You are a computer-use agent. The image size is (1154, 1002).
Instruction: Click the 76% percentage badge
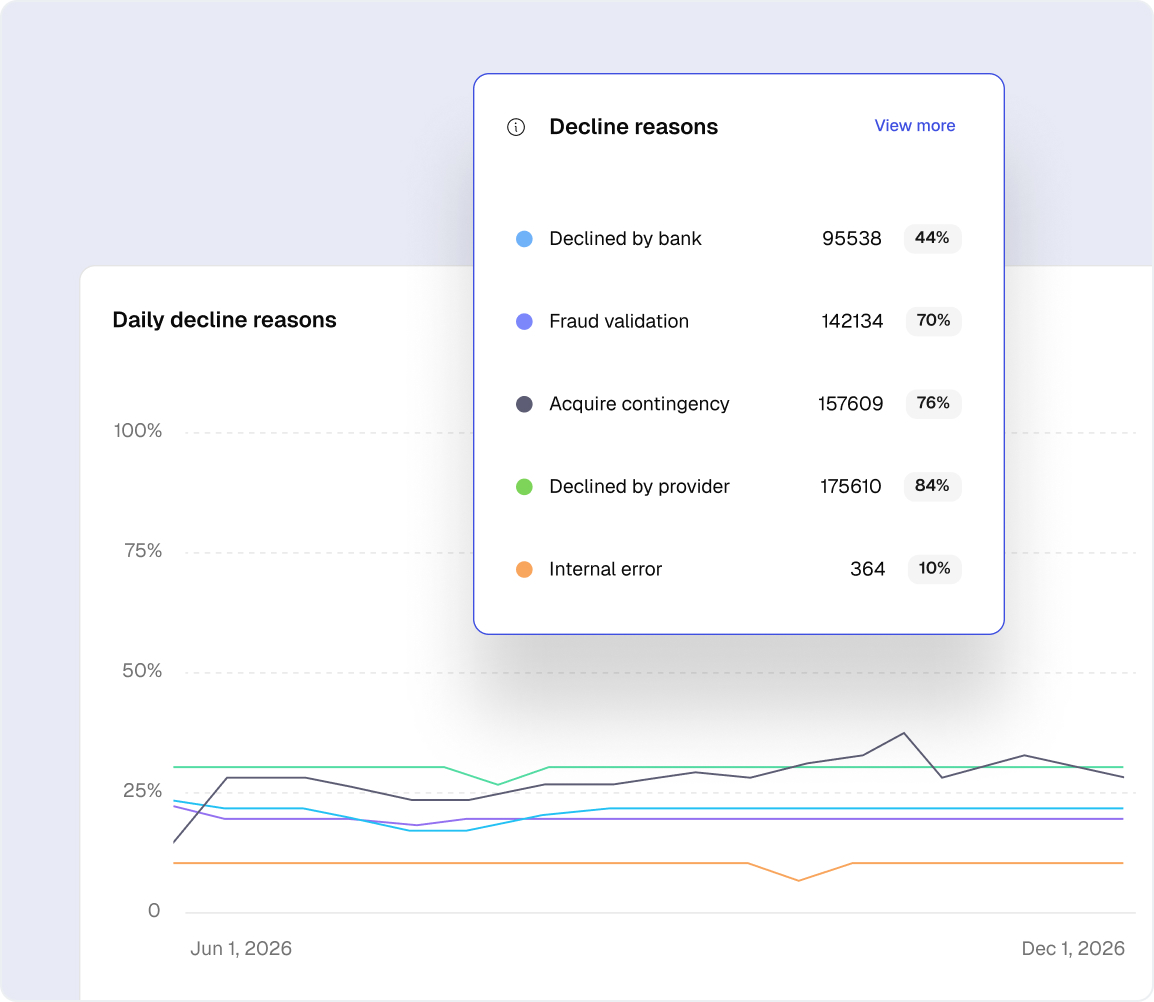(x=932, y=403)
